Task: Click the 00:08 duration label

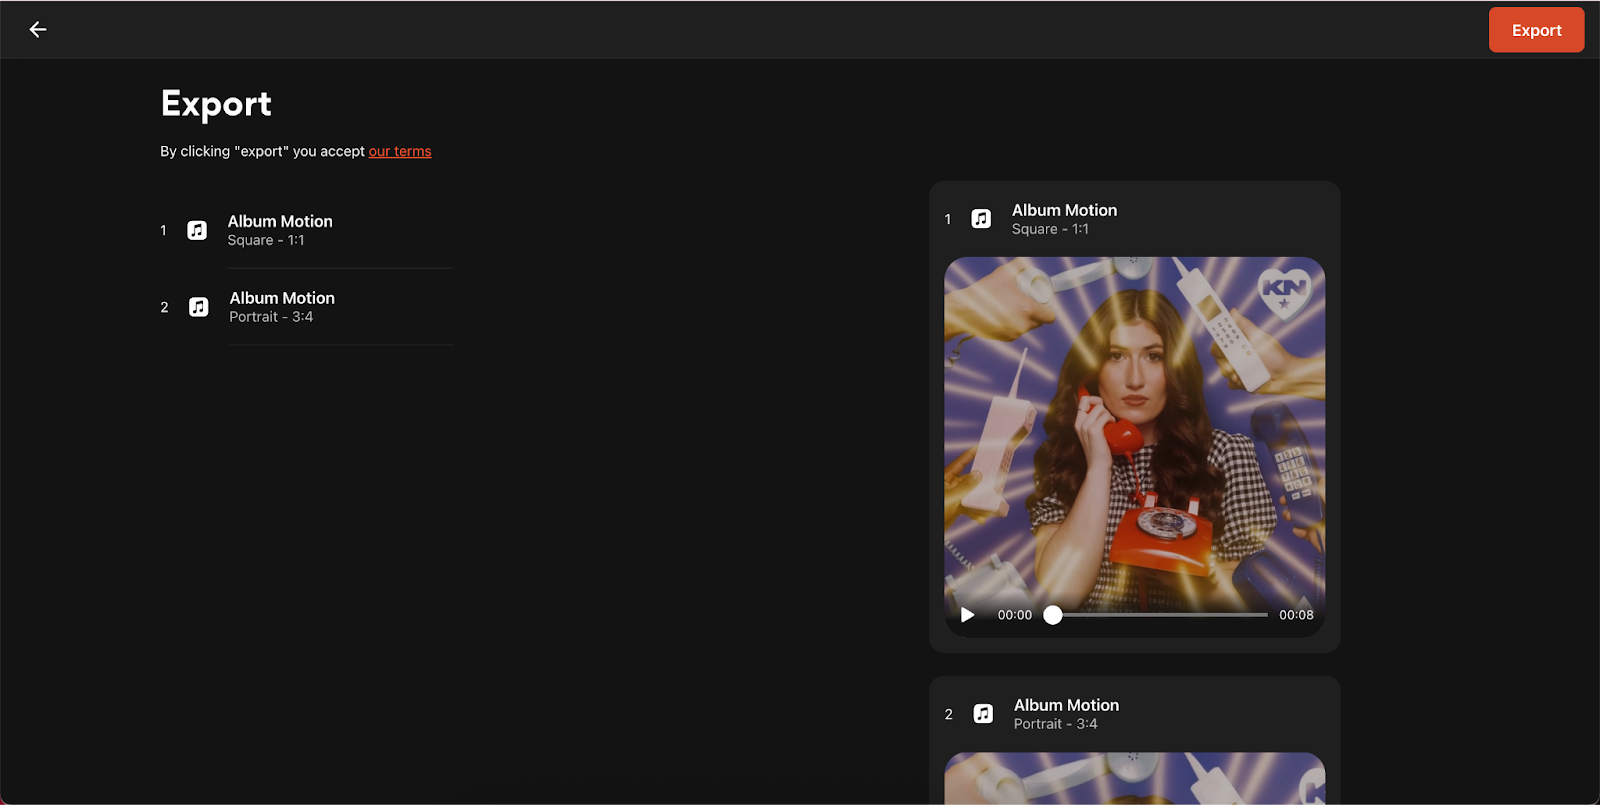Action: [x=1296, y=615]
